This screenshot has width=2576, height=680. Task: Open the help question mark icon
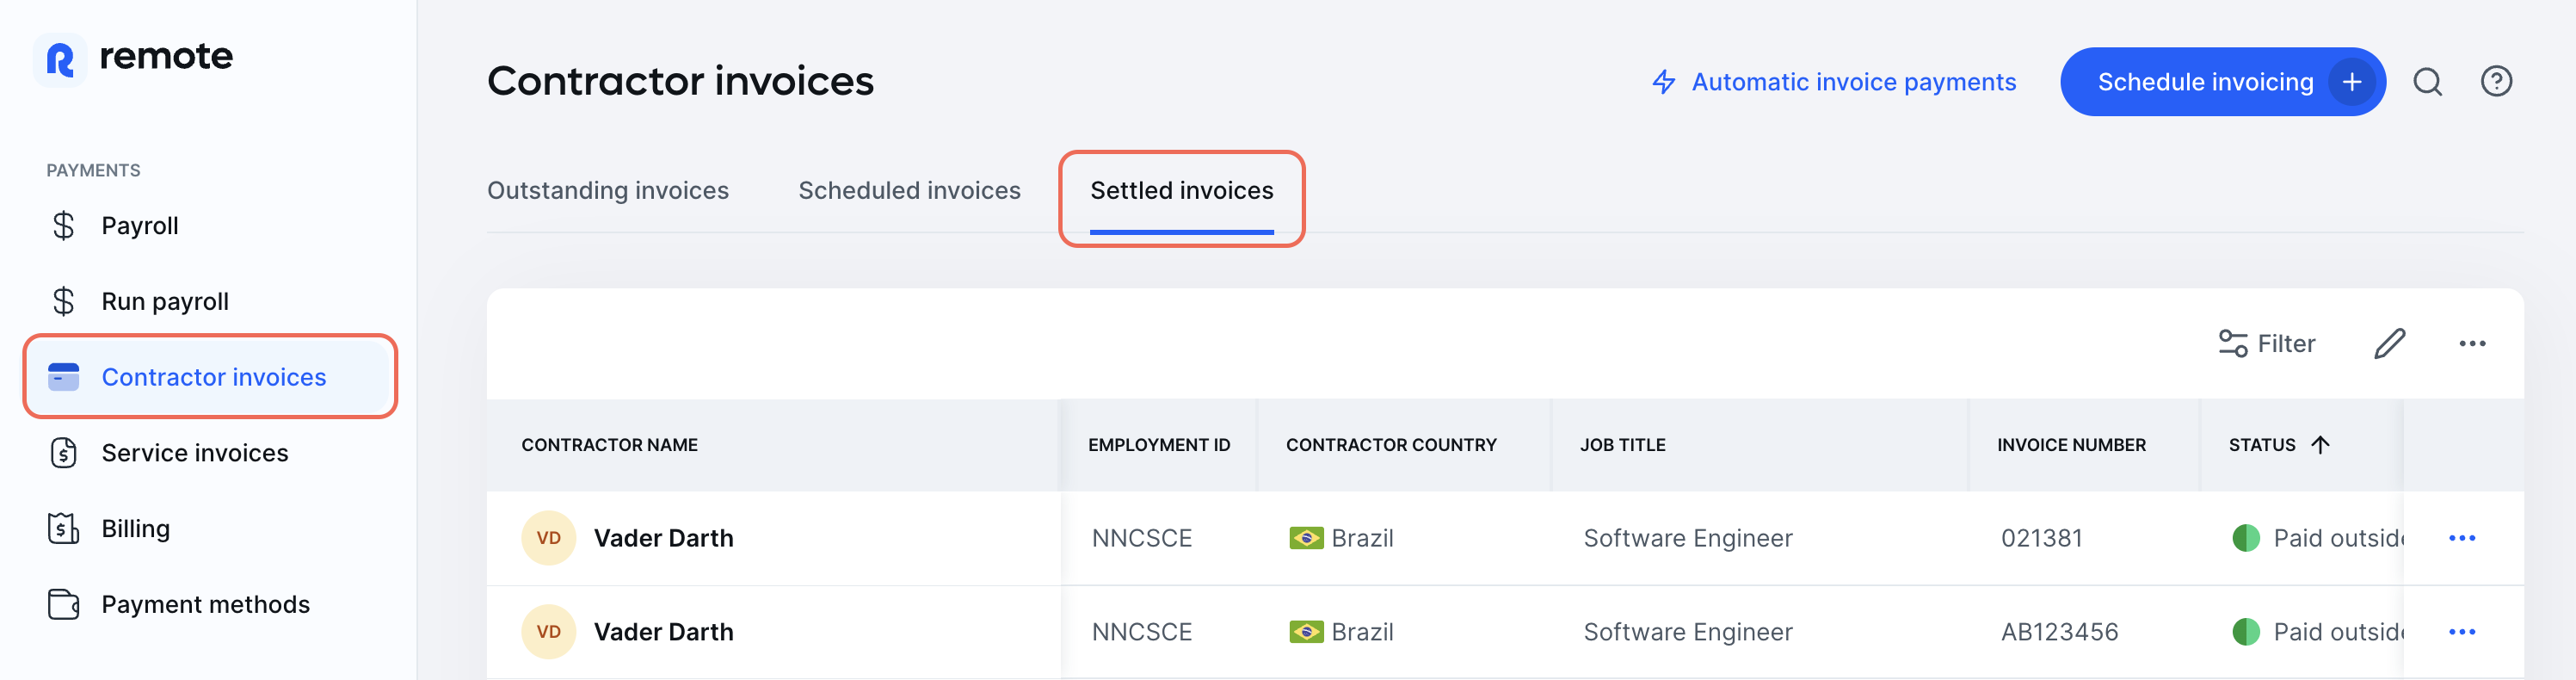(2497, 82)
